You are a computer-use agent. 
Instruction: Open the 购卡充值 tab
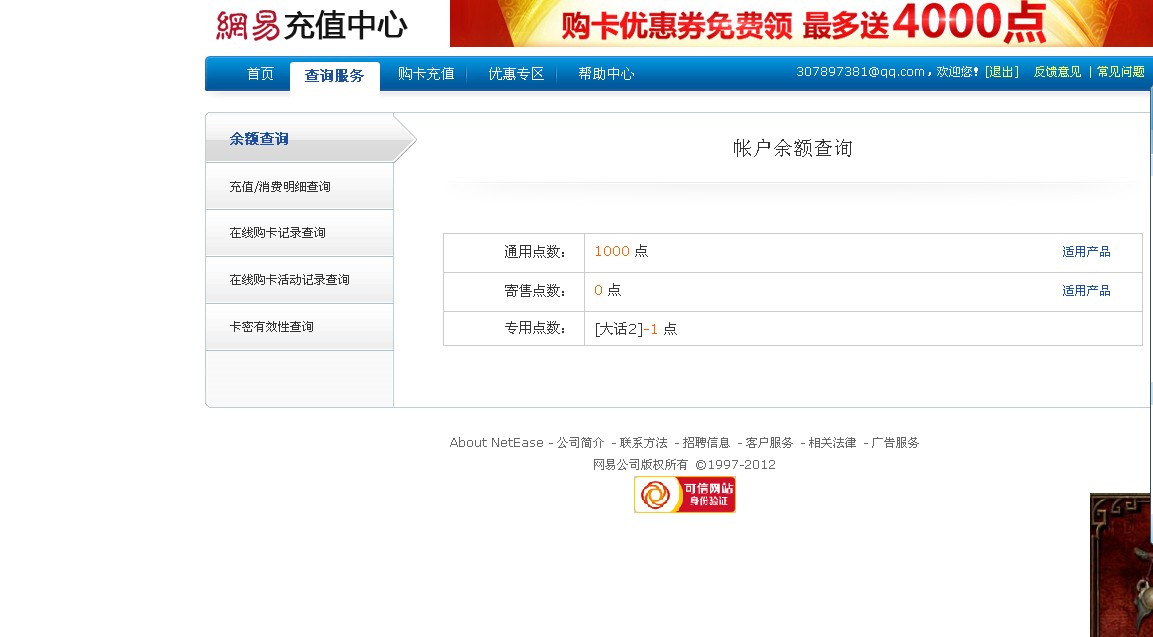426,74
